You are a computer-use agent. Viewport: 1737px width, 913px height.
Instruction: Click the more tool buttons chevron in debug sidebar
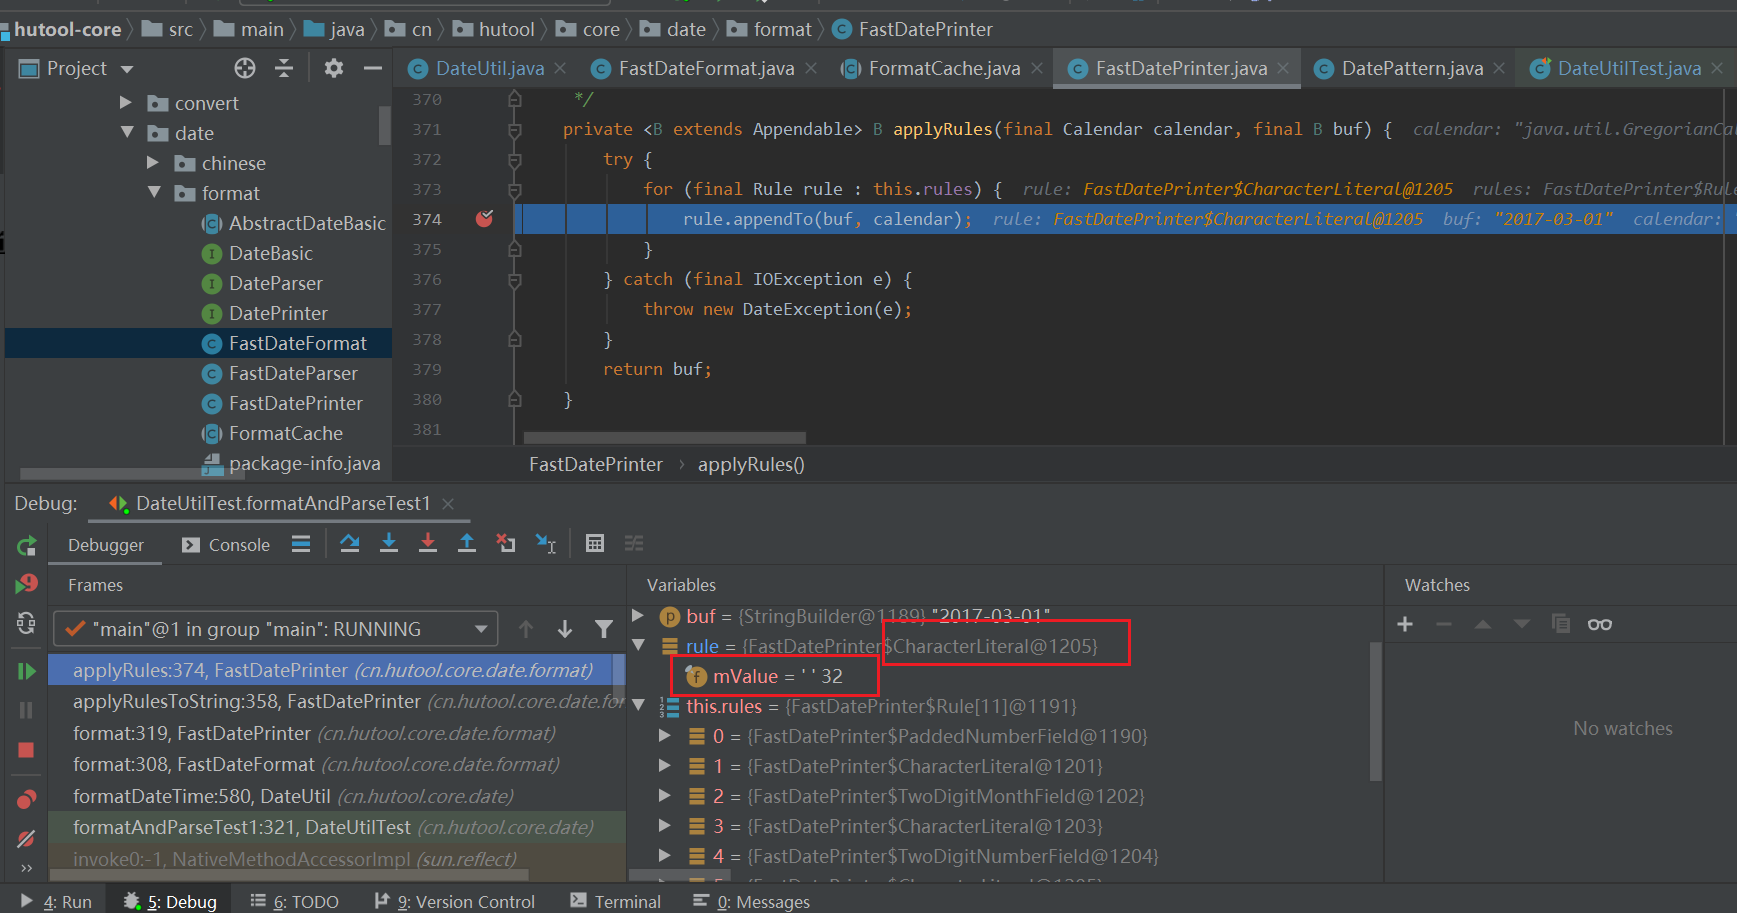[27, 868]
